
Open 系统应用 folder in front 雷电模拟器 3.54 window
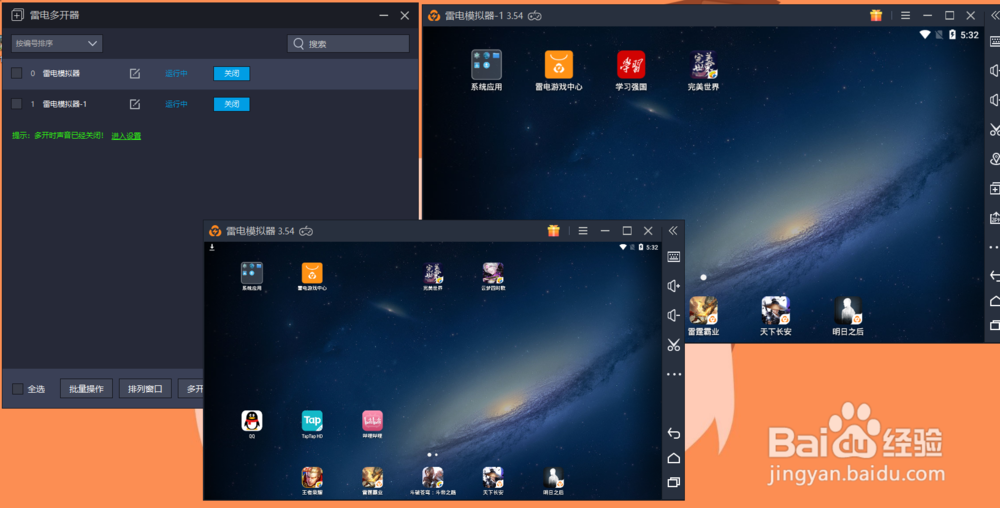[x=252, y=273]
